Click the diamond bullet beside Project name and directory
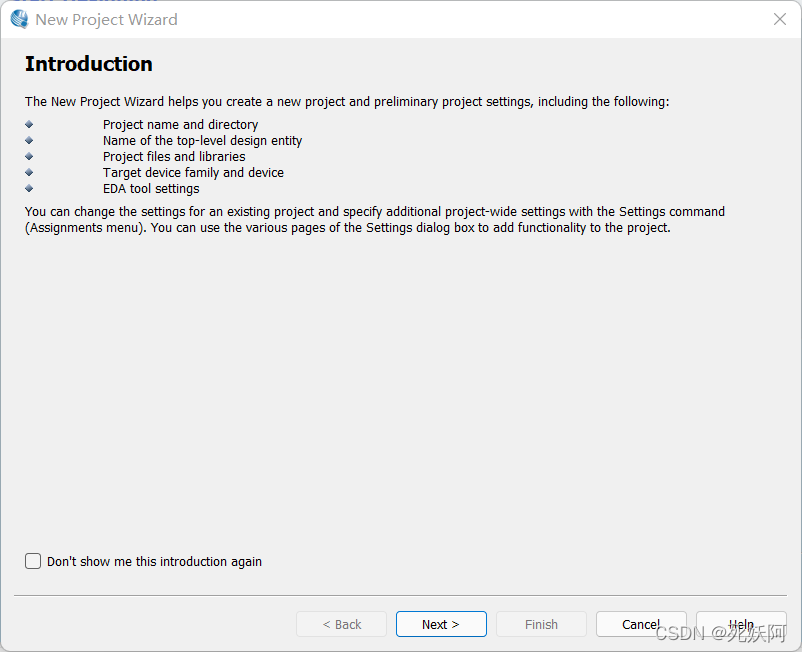 click(x=29, y=124)
